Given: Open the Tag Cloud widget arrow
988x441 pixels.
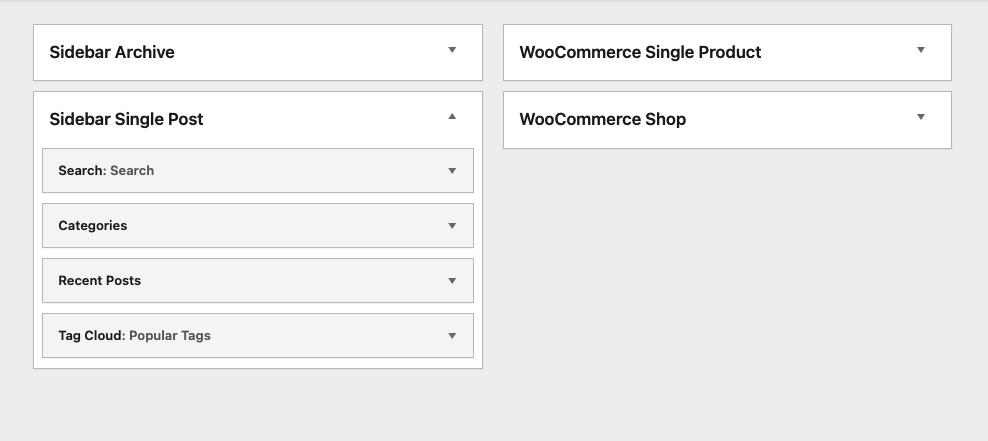Looking at the screenshot, I should [452, 336].
